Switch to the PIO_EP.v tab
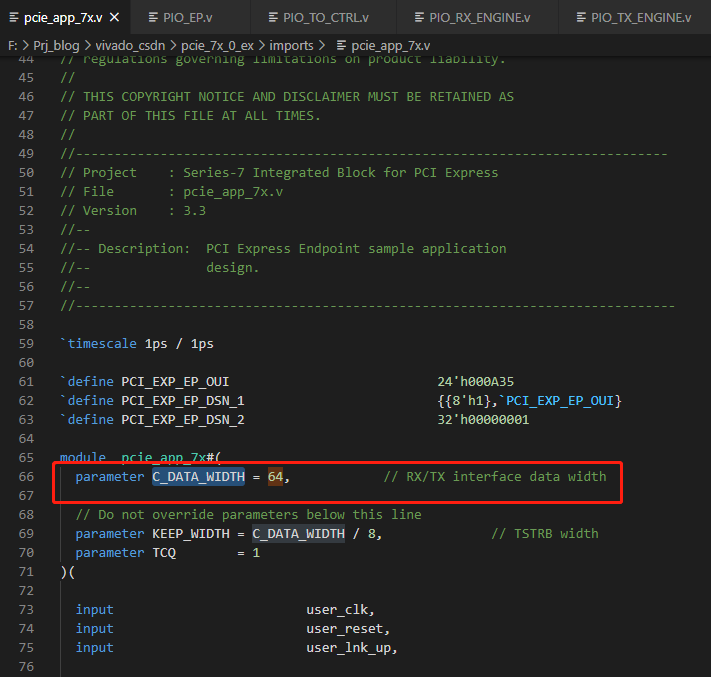711x677 pixels. coord(190,18)
